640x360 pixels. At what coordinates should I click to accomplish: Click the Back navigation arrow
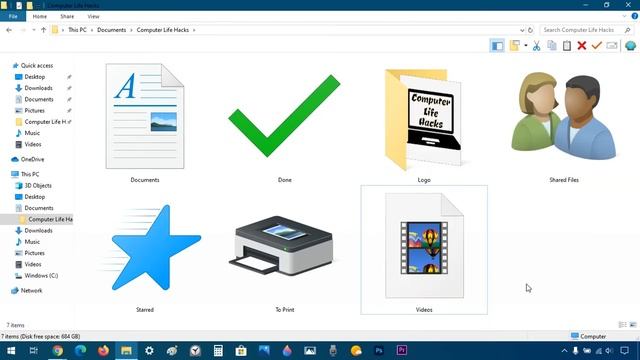[x=9, y=30]
